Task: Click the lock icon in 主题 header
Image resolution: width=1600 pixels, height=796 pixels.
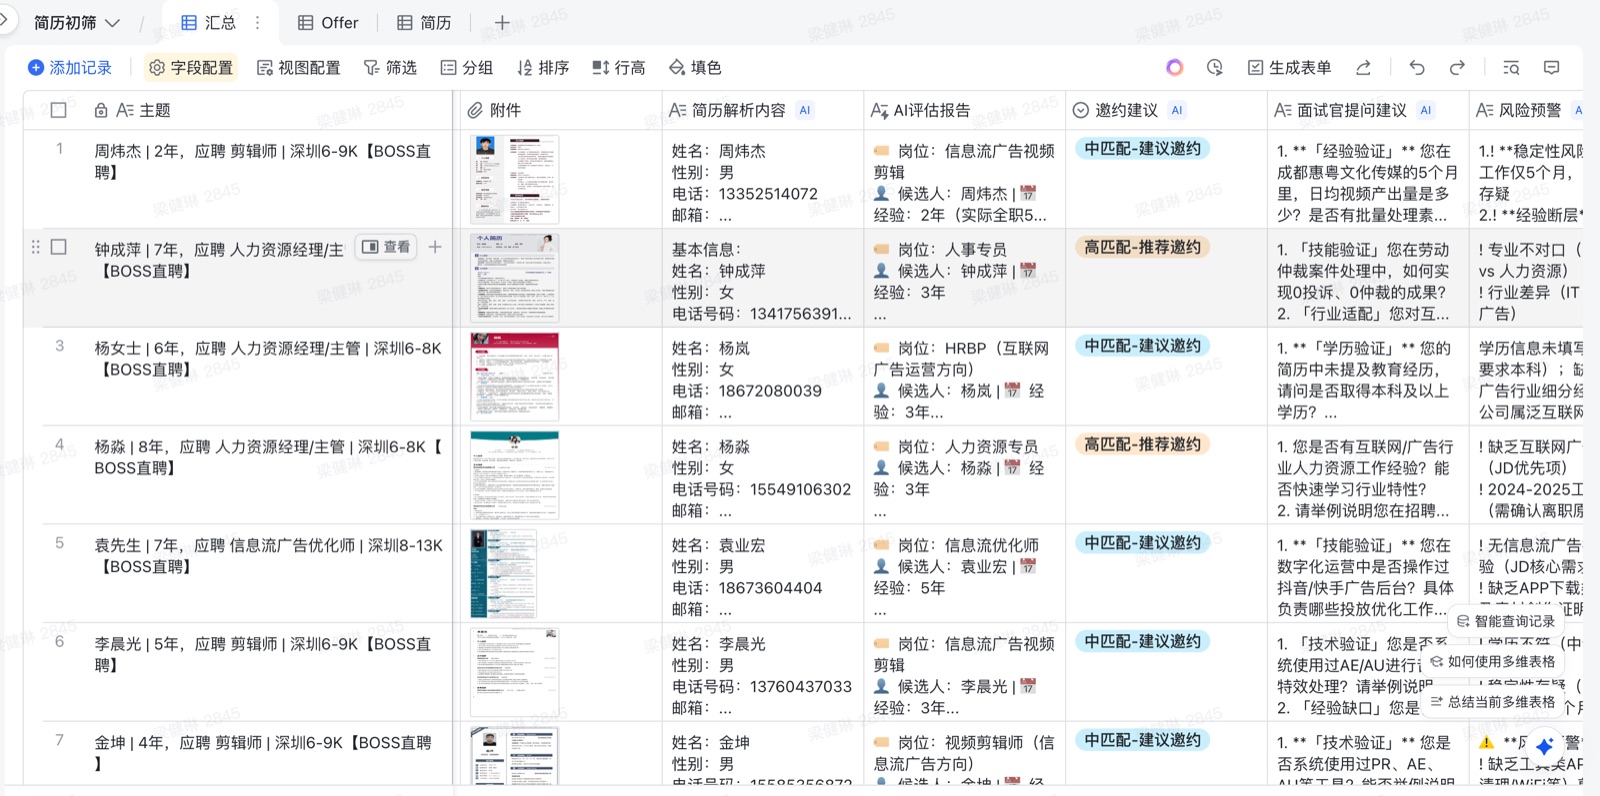Action: (x=101, y=110)
